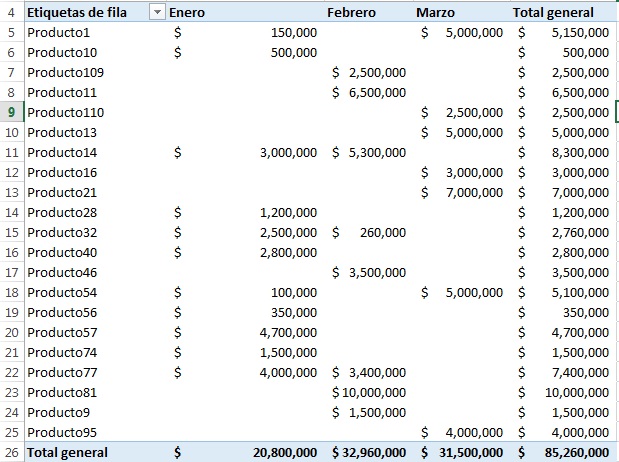This screenshot has height=462, width=619.
Task: Select row header number 9
Action: (x=12, y=112)
